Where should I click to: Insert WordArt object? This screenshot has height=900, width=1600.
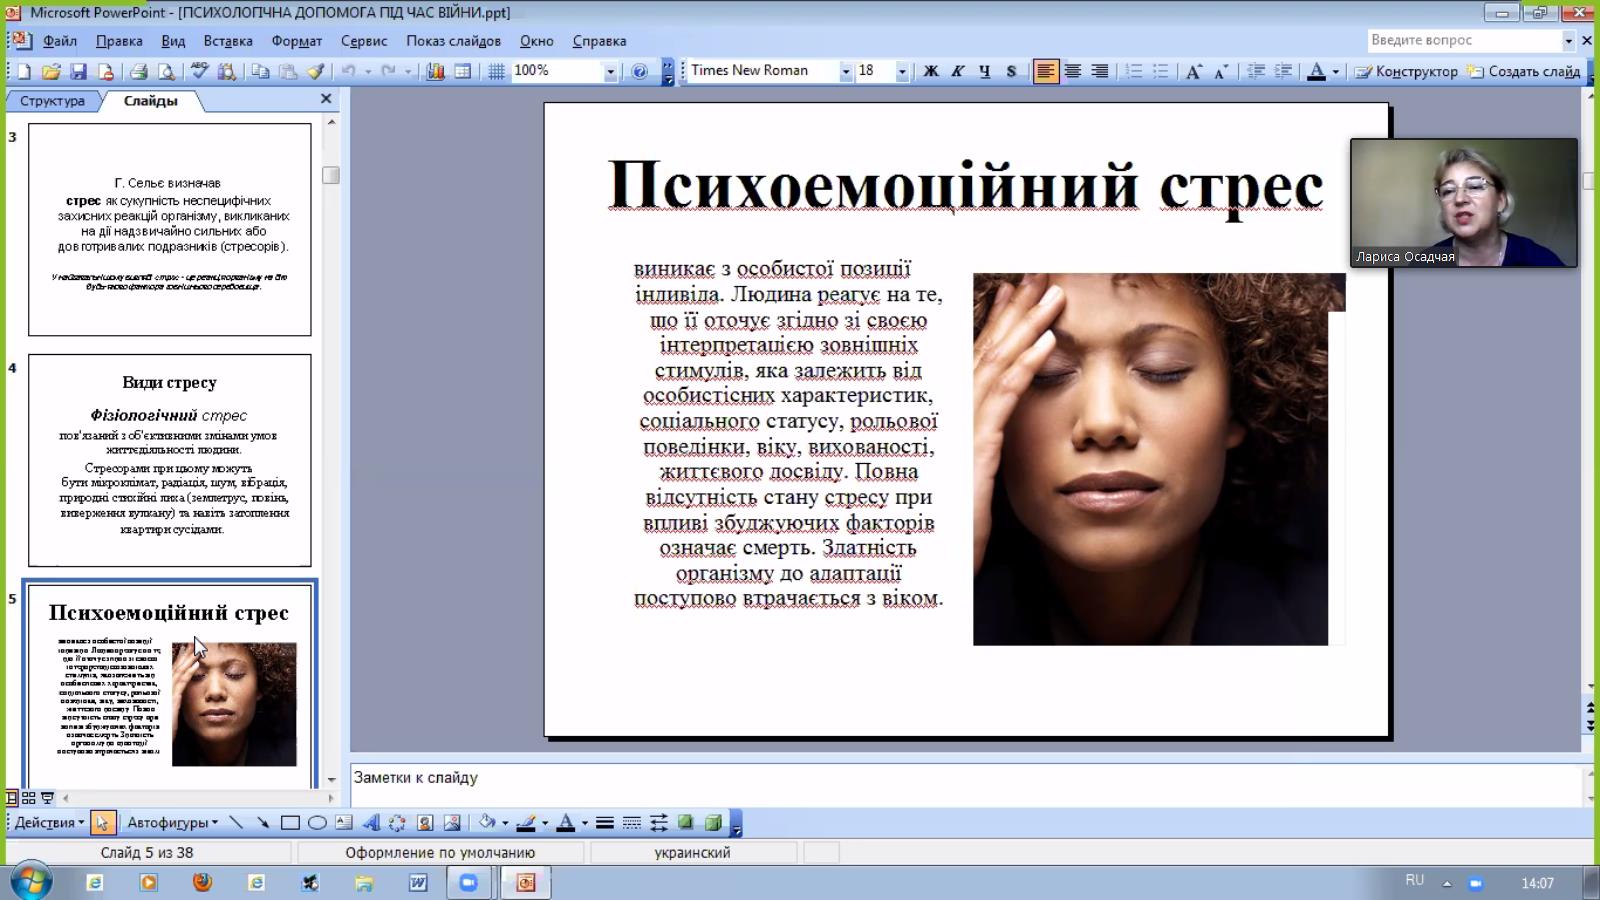pyautogui.click(x=371, y=823)
